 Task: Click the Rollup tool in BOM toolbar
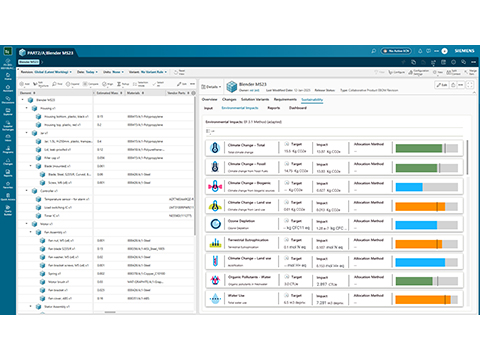pos(123,84)
